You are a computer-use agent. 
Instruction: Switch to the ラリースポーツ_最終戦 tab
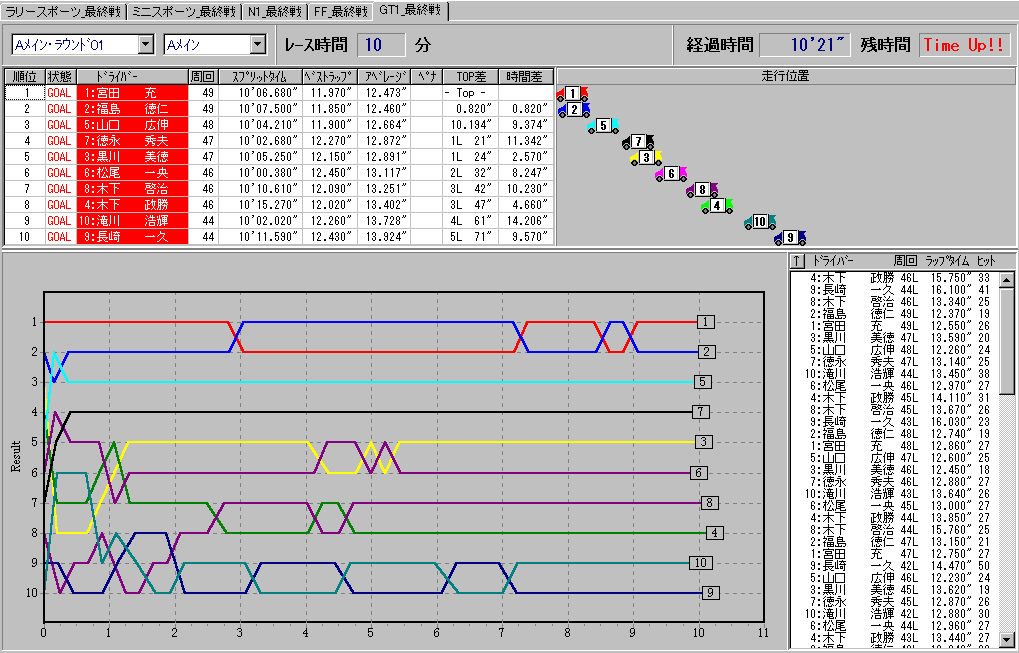[65, 12]
